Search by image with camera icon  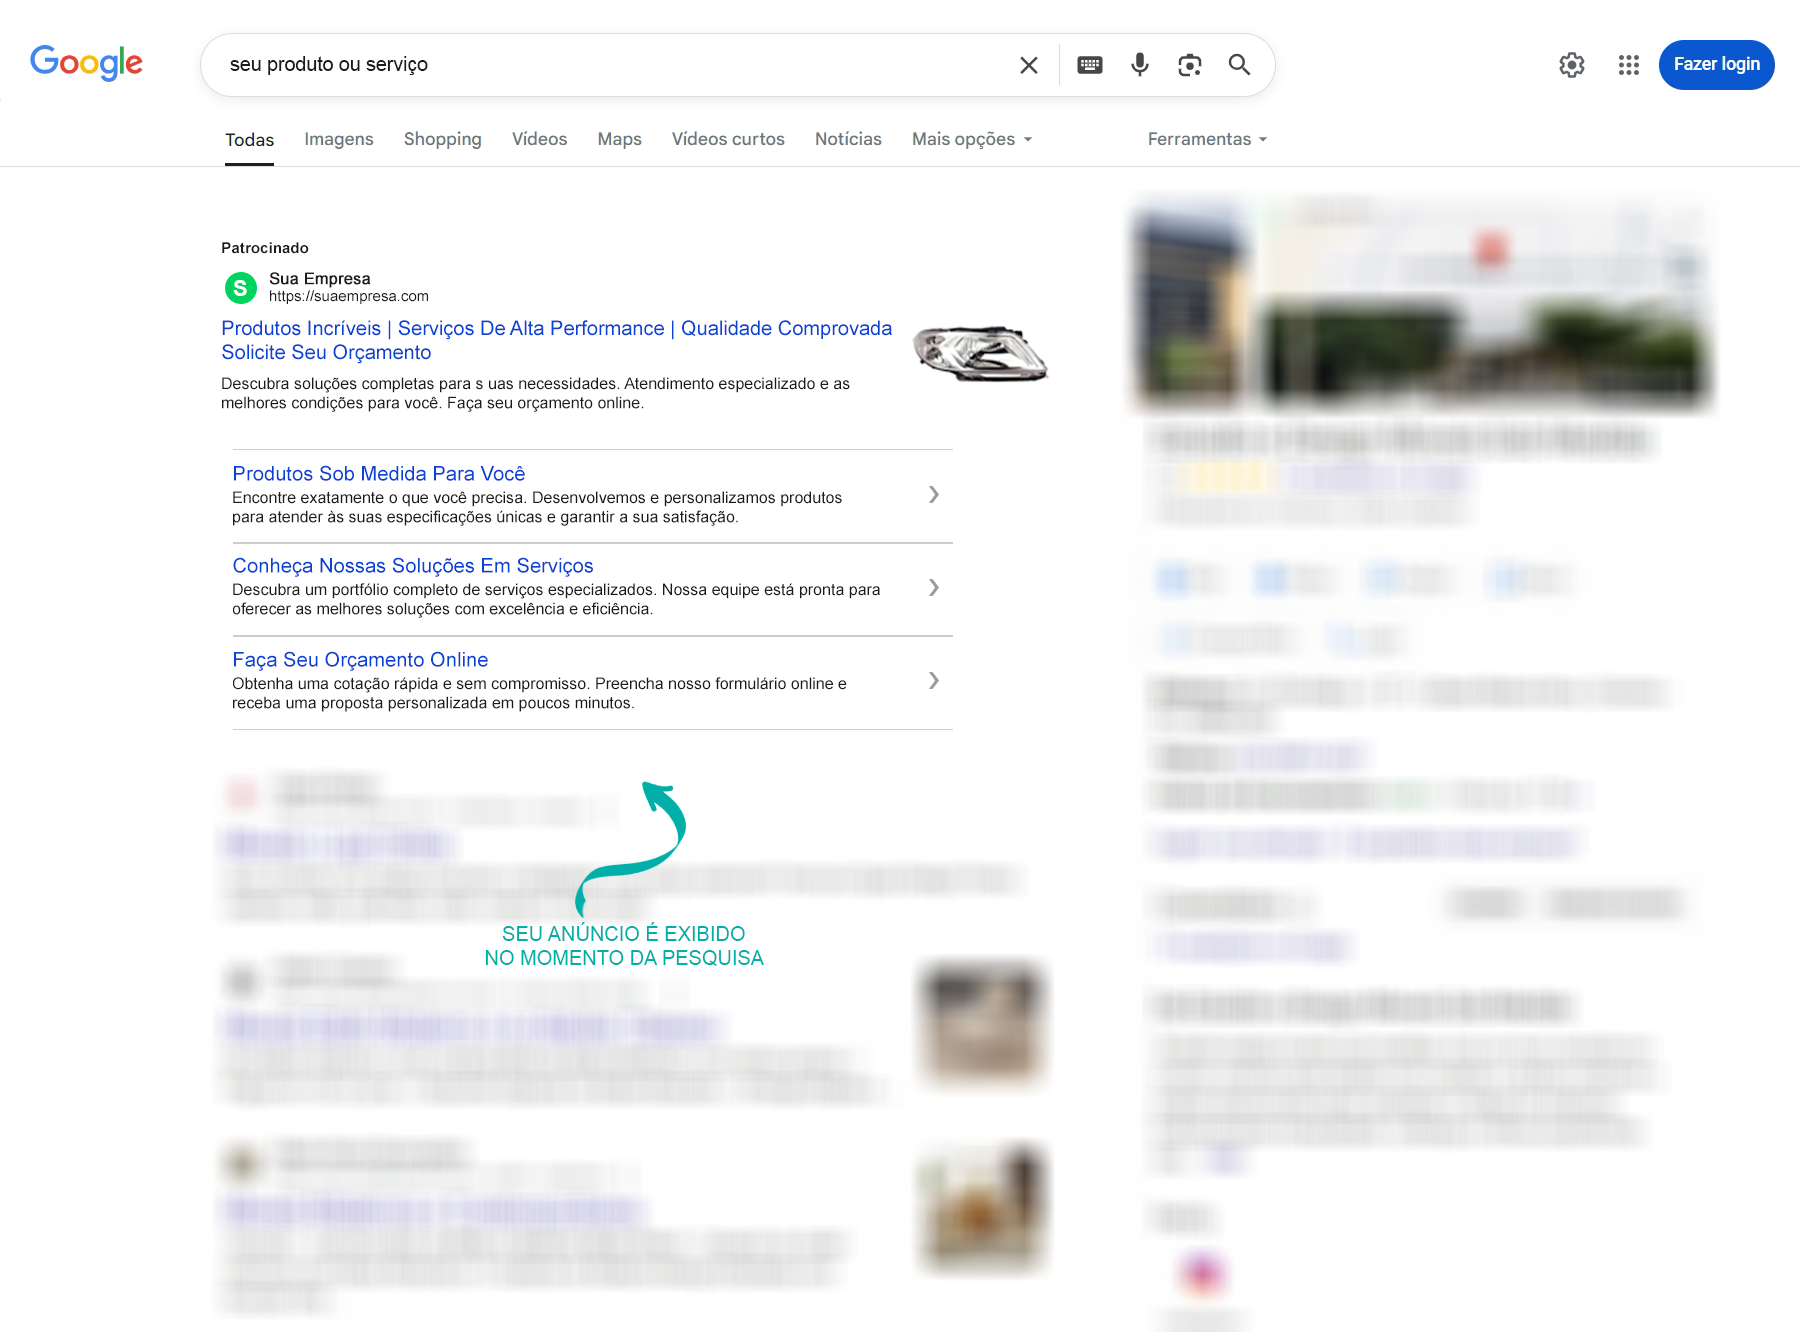1189,65
